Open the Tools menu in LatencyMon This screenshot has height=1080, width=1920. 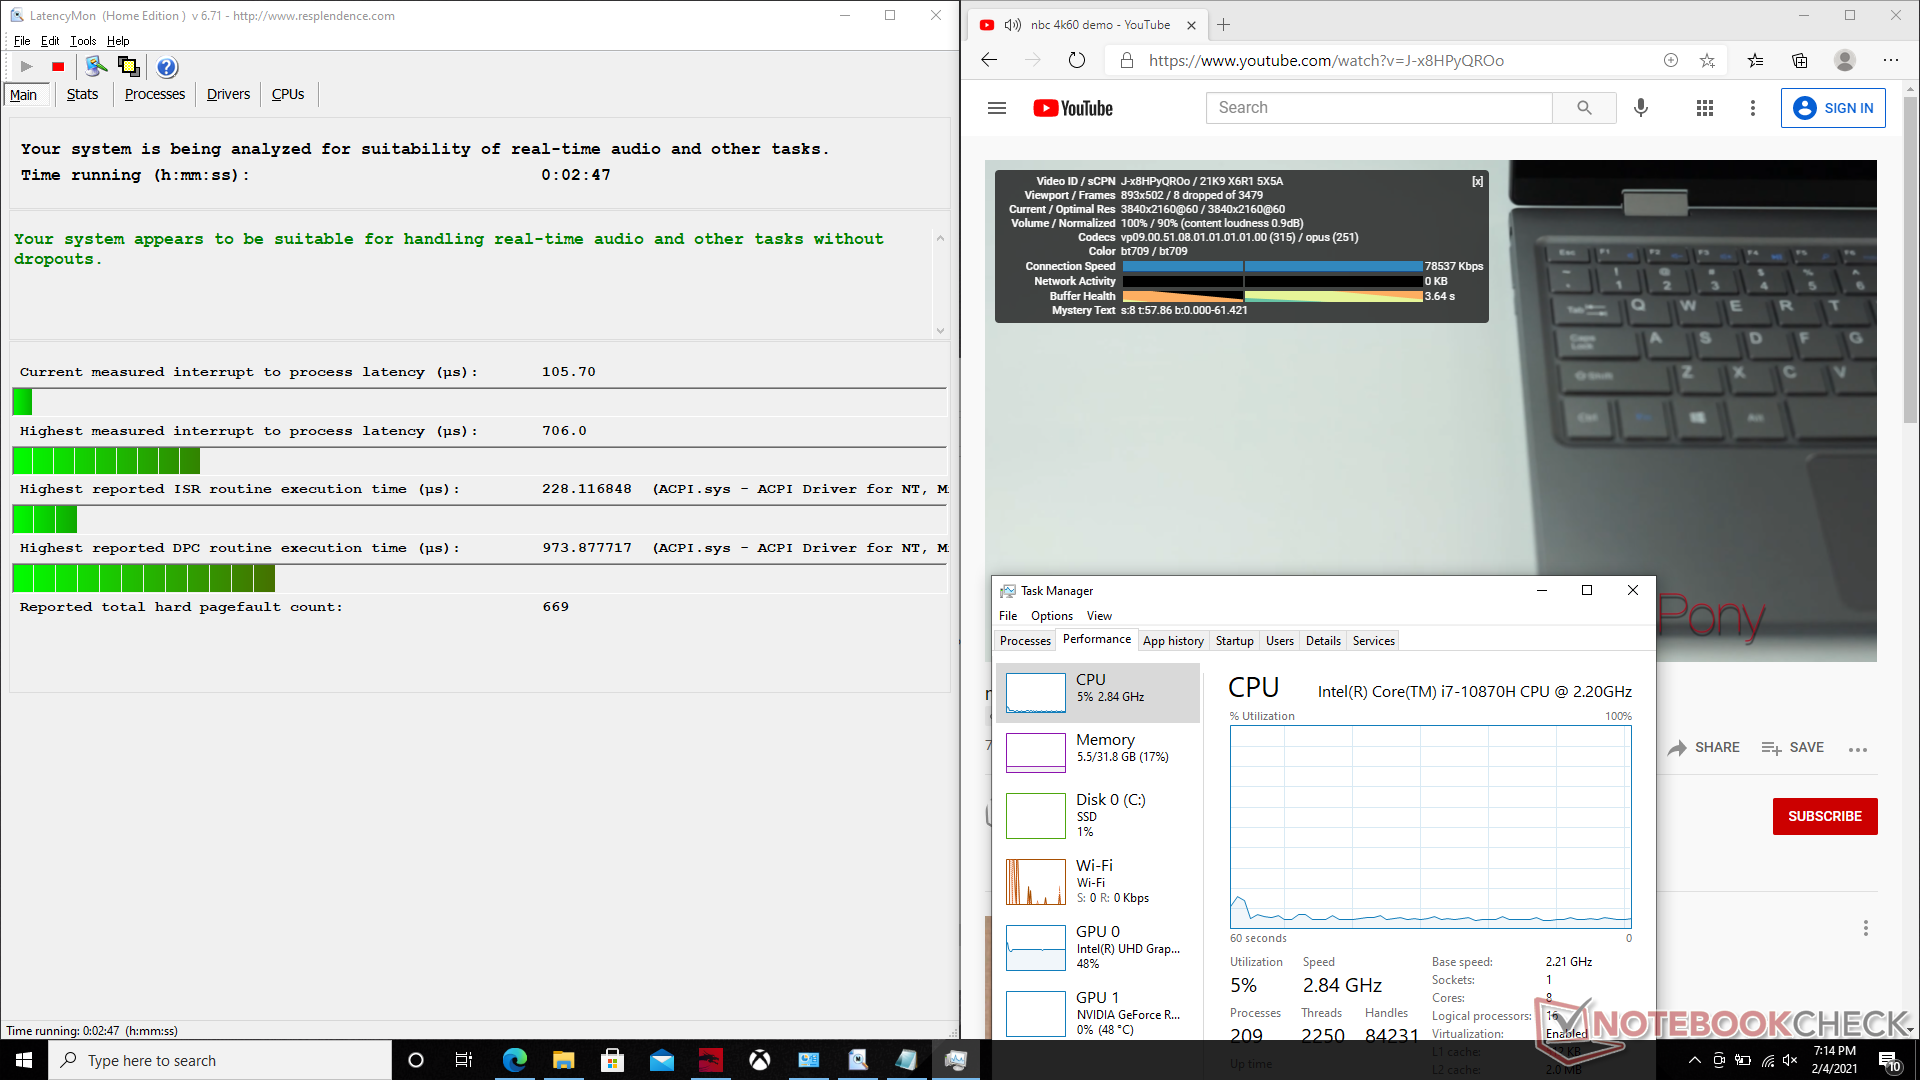(x=83, y=41)
